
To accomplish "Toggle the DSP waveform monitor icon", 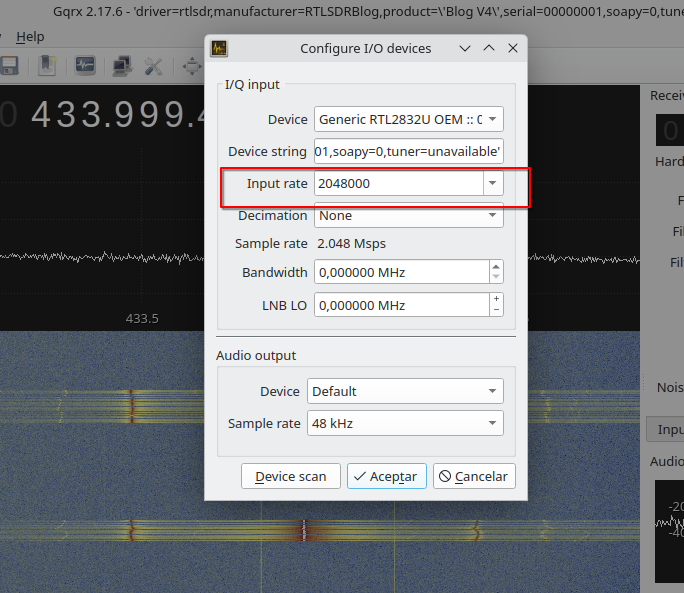I will [85, 66].
